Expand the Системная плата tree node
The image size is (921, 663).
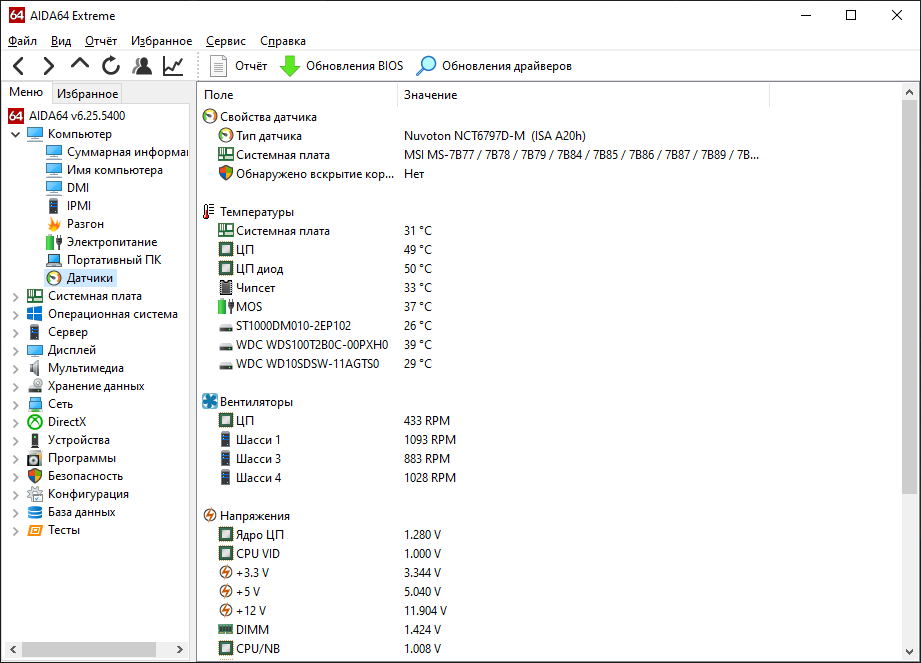(16, 297)
